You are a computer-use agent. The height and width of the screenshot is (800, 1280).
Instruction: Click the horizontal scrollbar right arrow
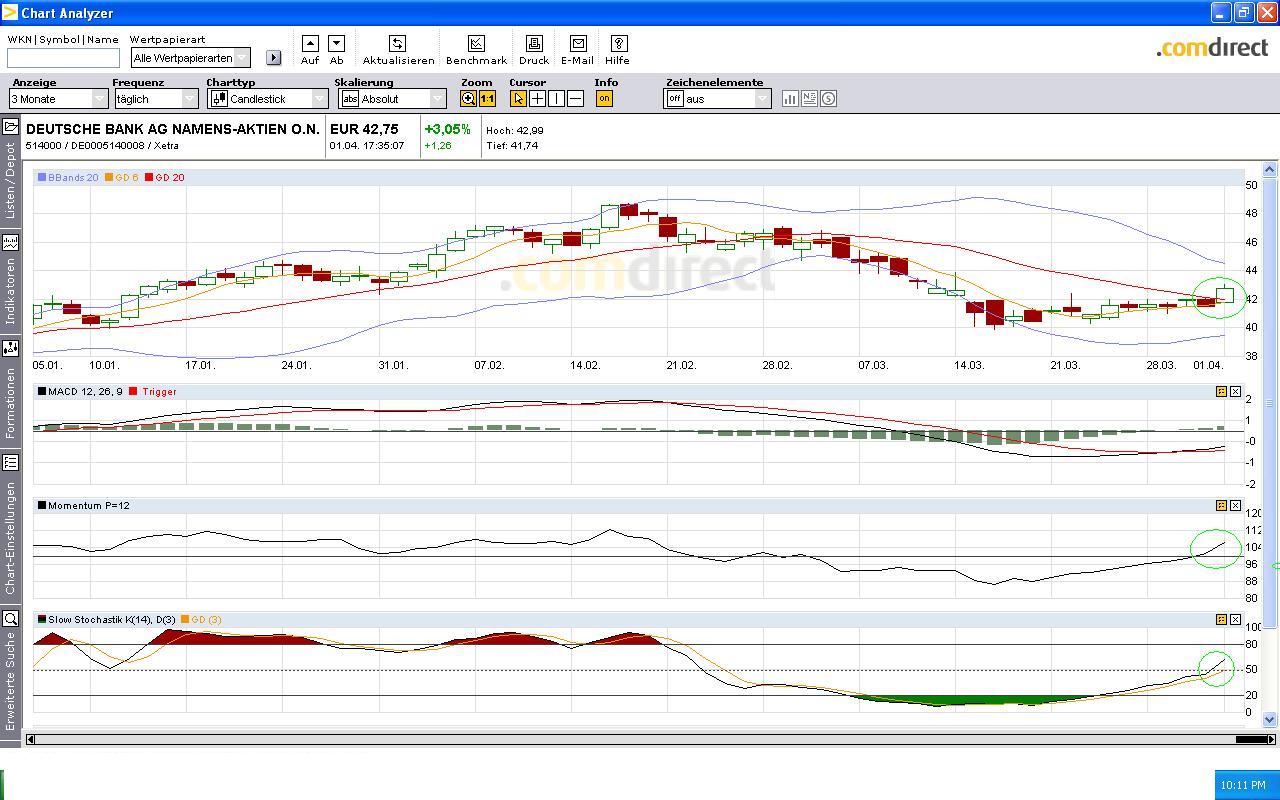1272,739
